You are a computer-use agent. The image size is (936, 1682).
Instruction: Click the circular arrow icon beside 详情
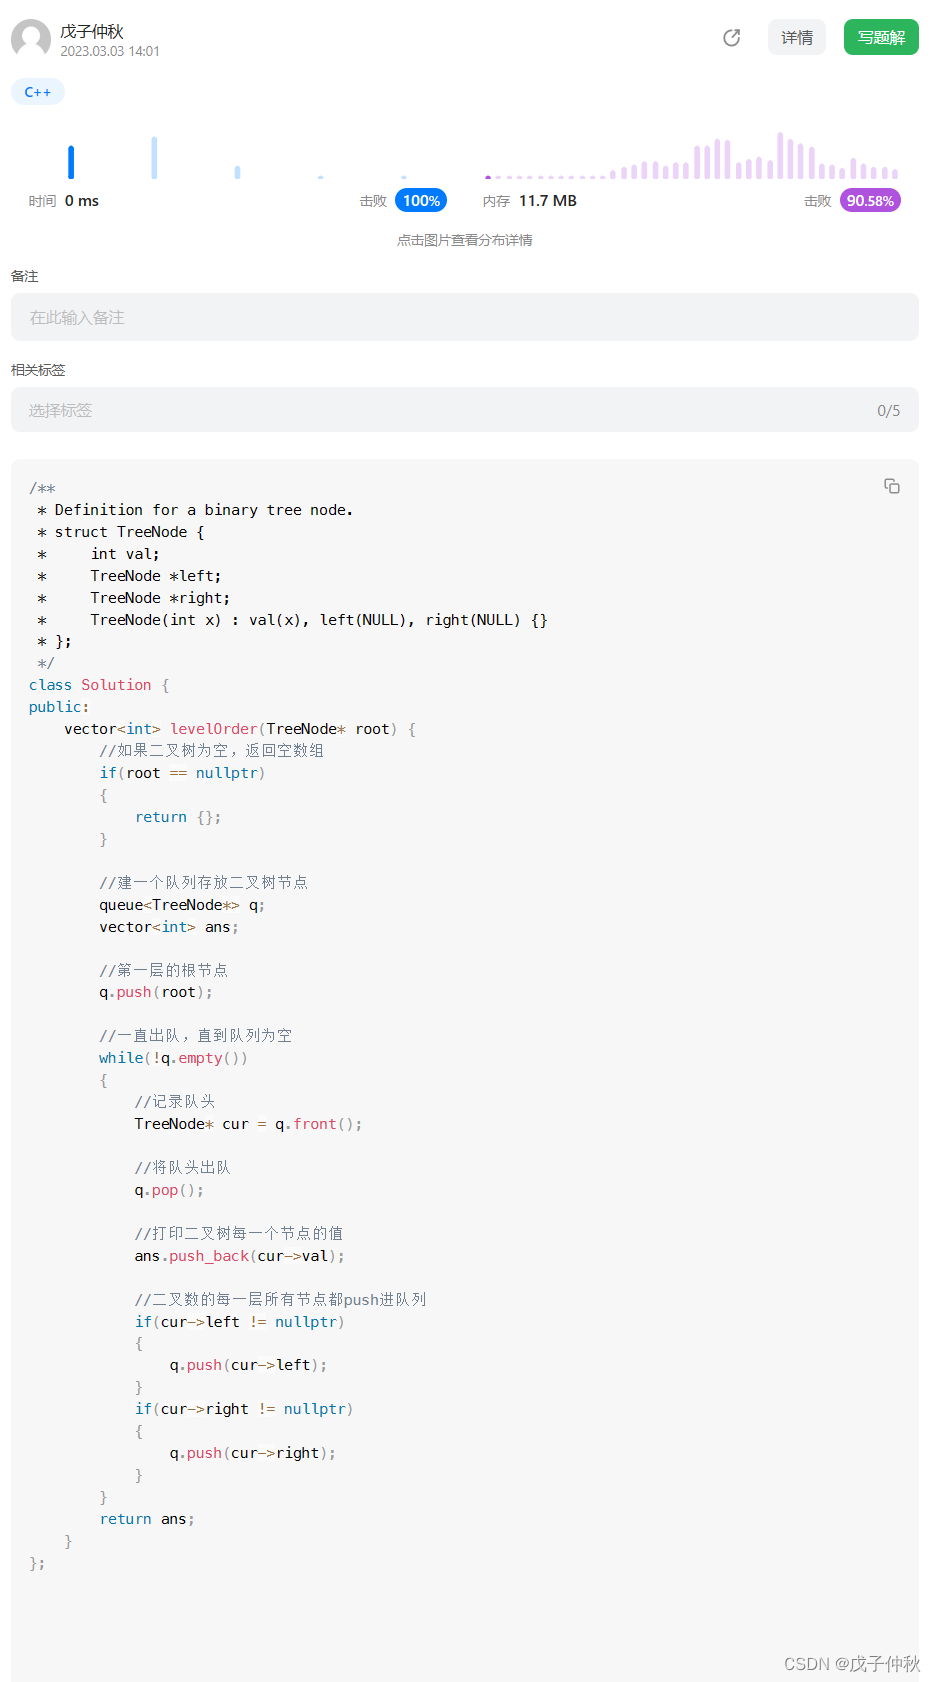click(x=732, y=38)
